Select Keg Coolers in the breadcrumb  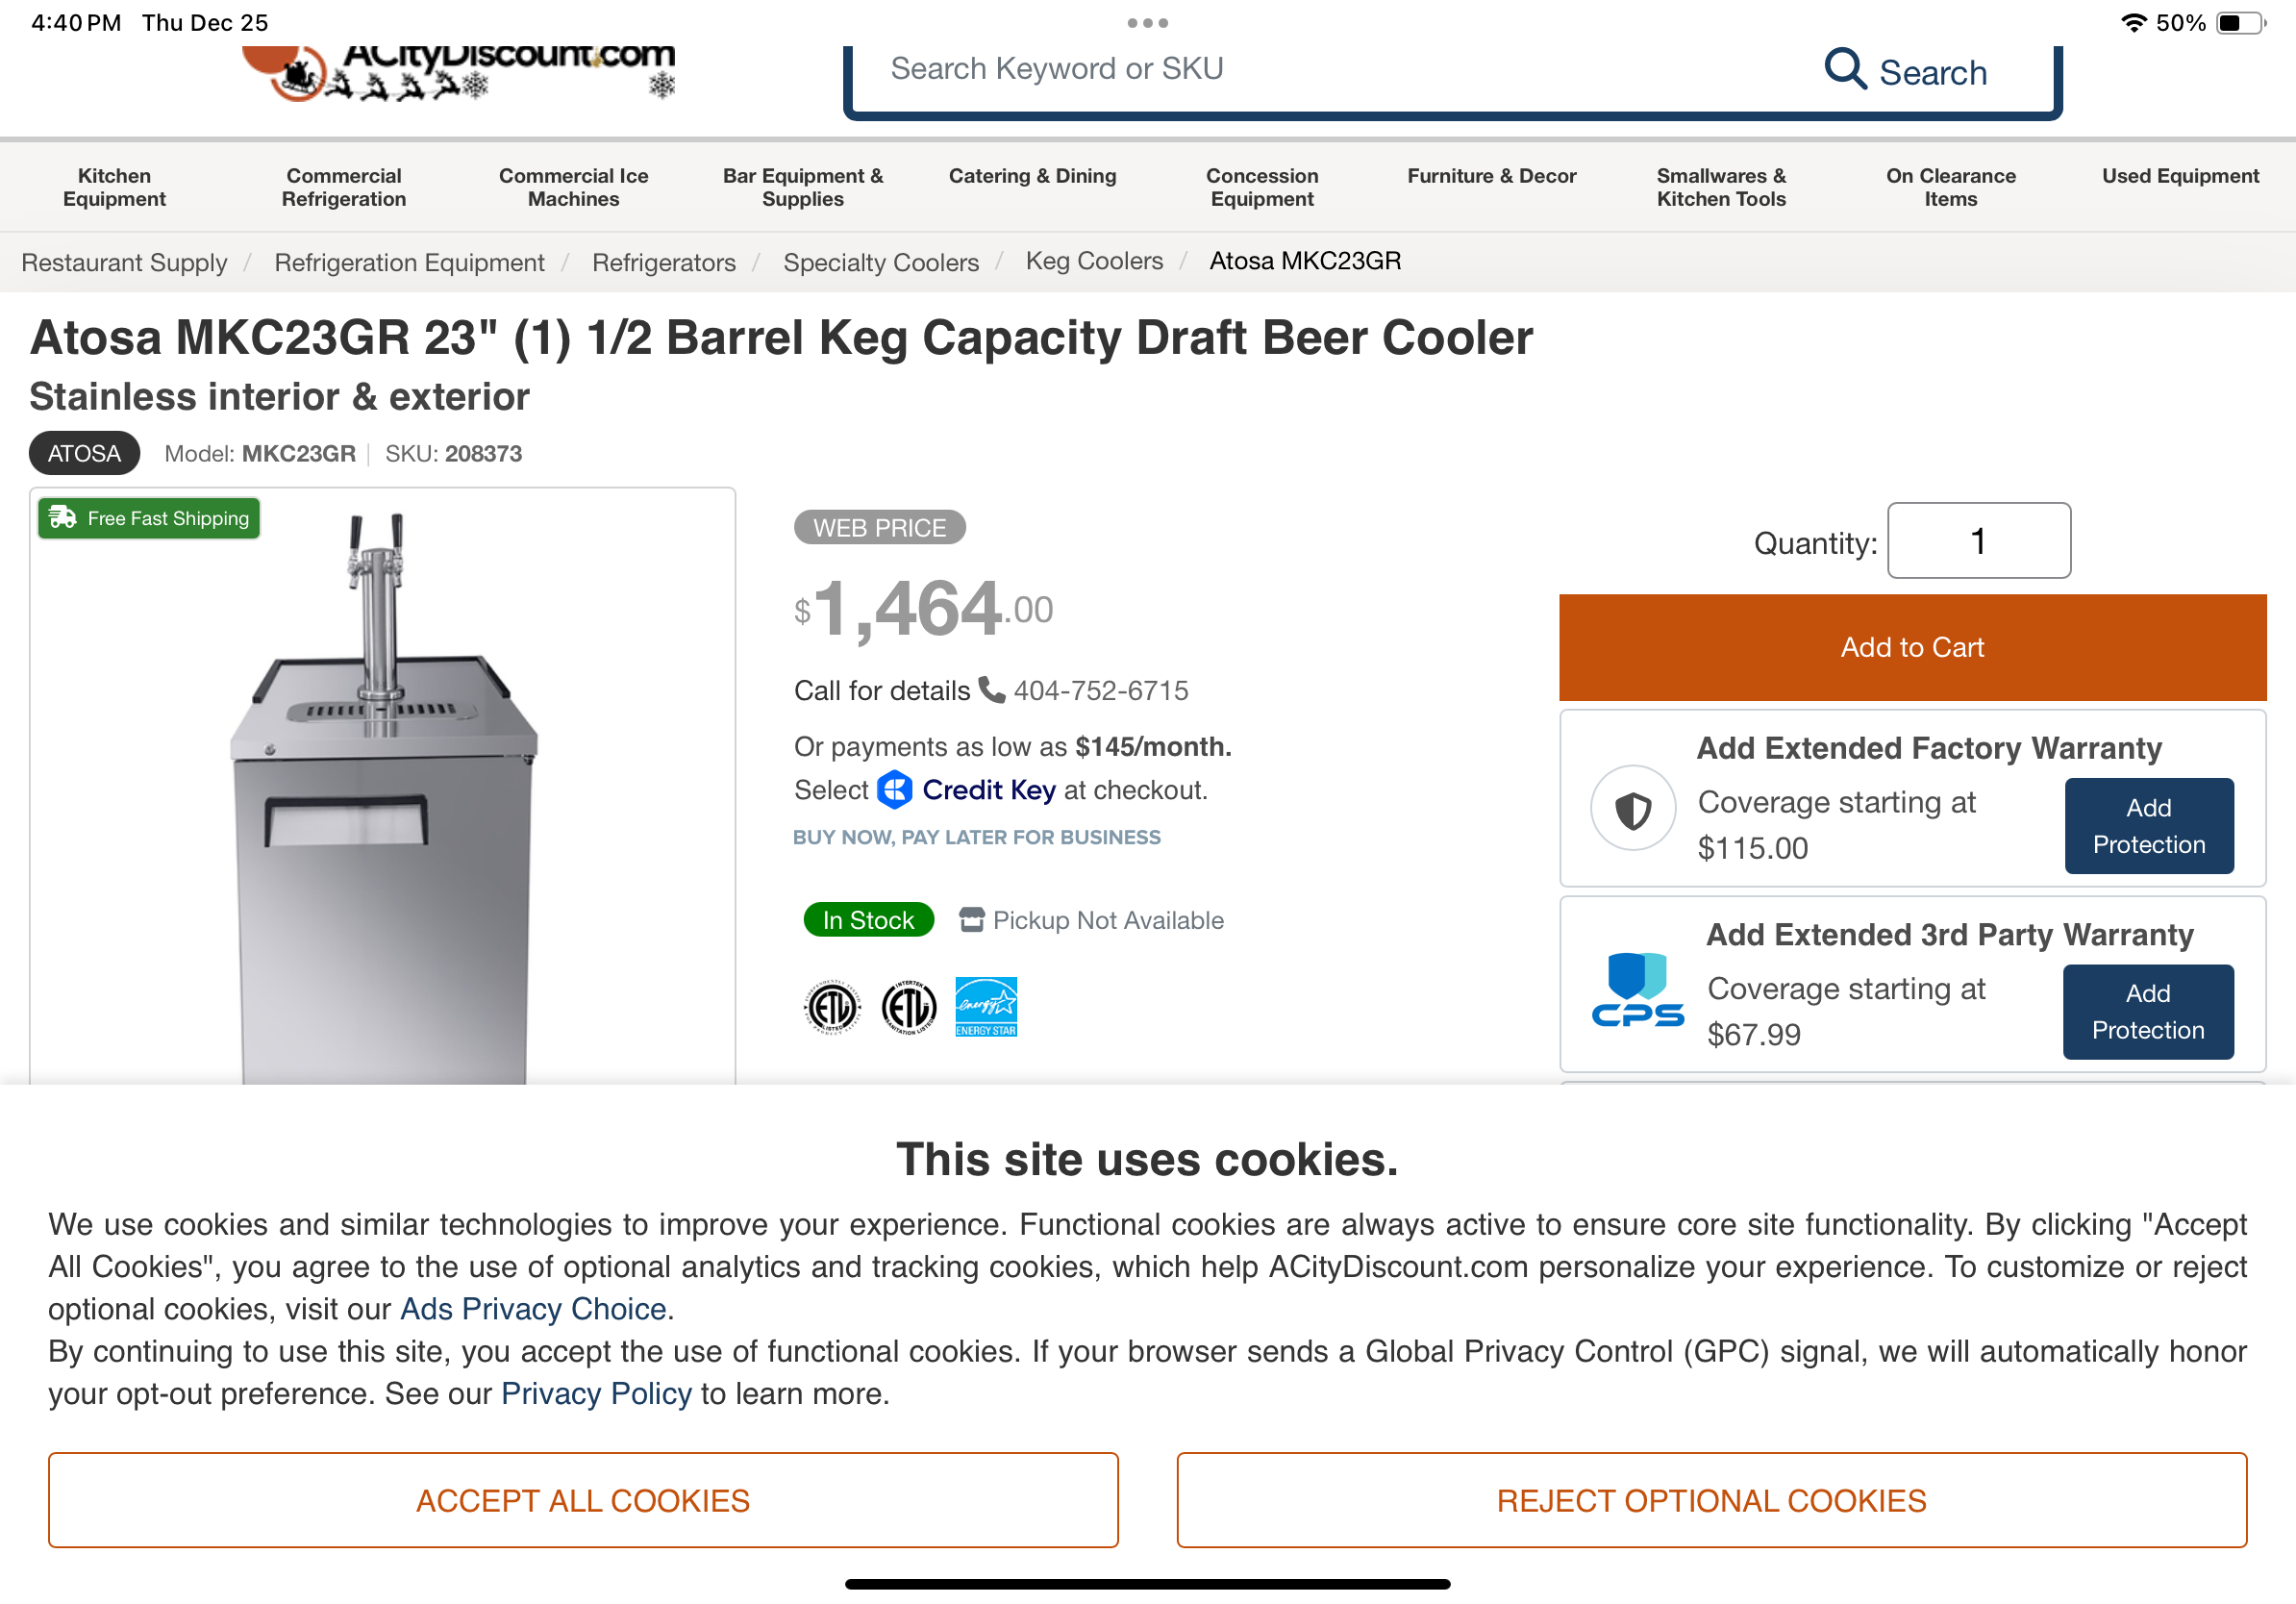point(1094,261)
